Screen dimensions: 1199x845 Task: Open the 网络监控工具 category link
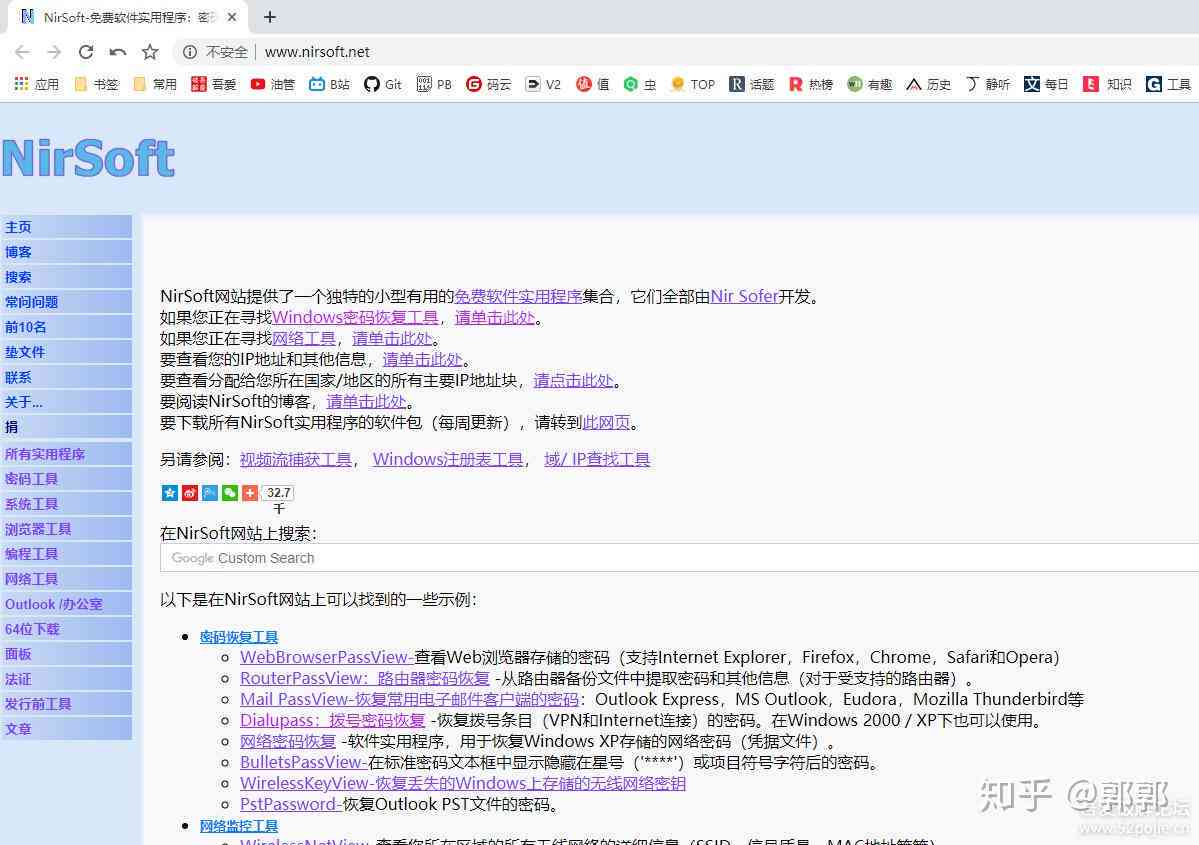(x=239, y=827)
